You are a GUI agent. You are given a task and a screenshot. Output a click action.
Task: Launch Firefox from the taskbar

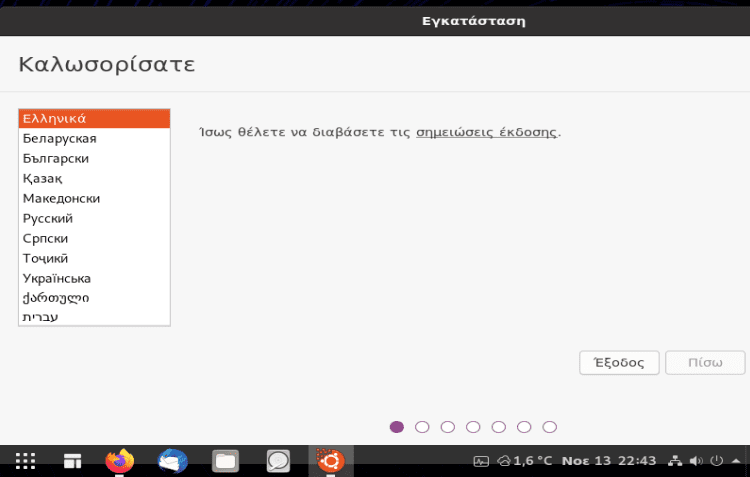coord(120,461)
